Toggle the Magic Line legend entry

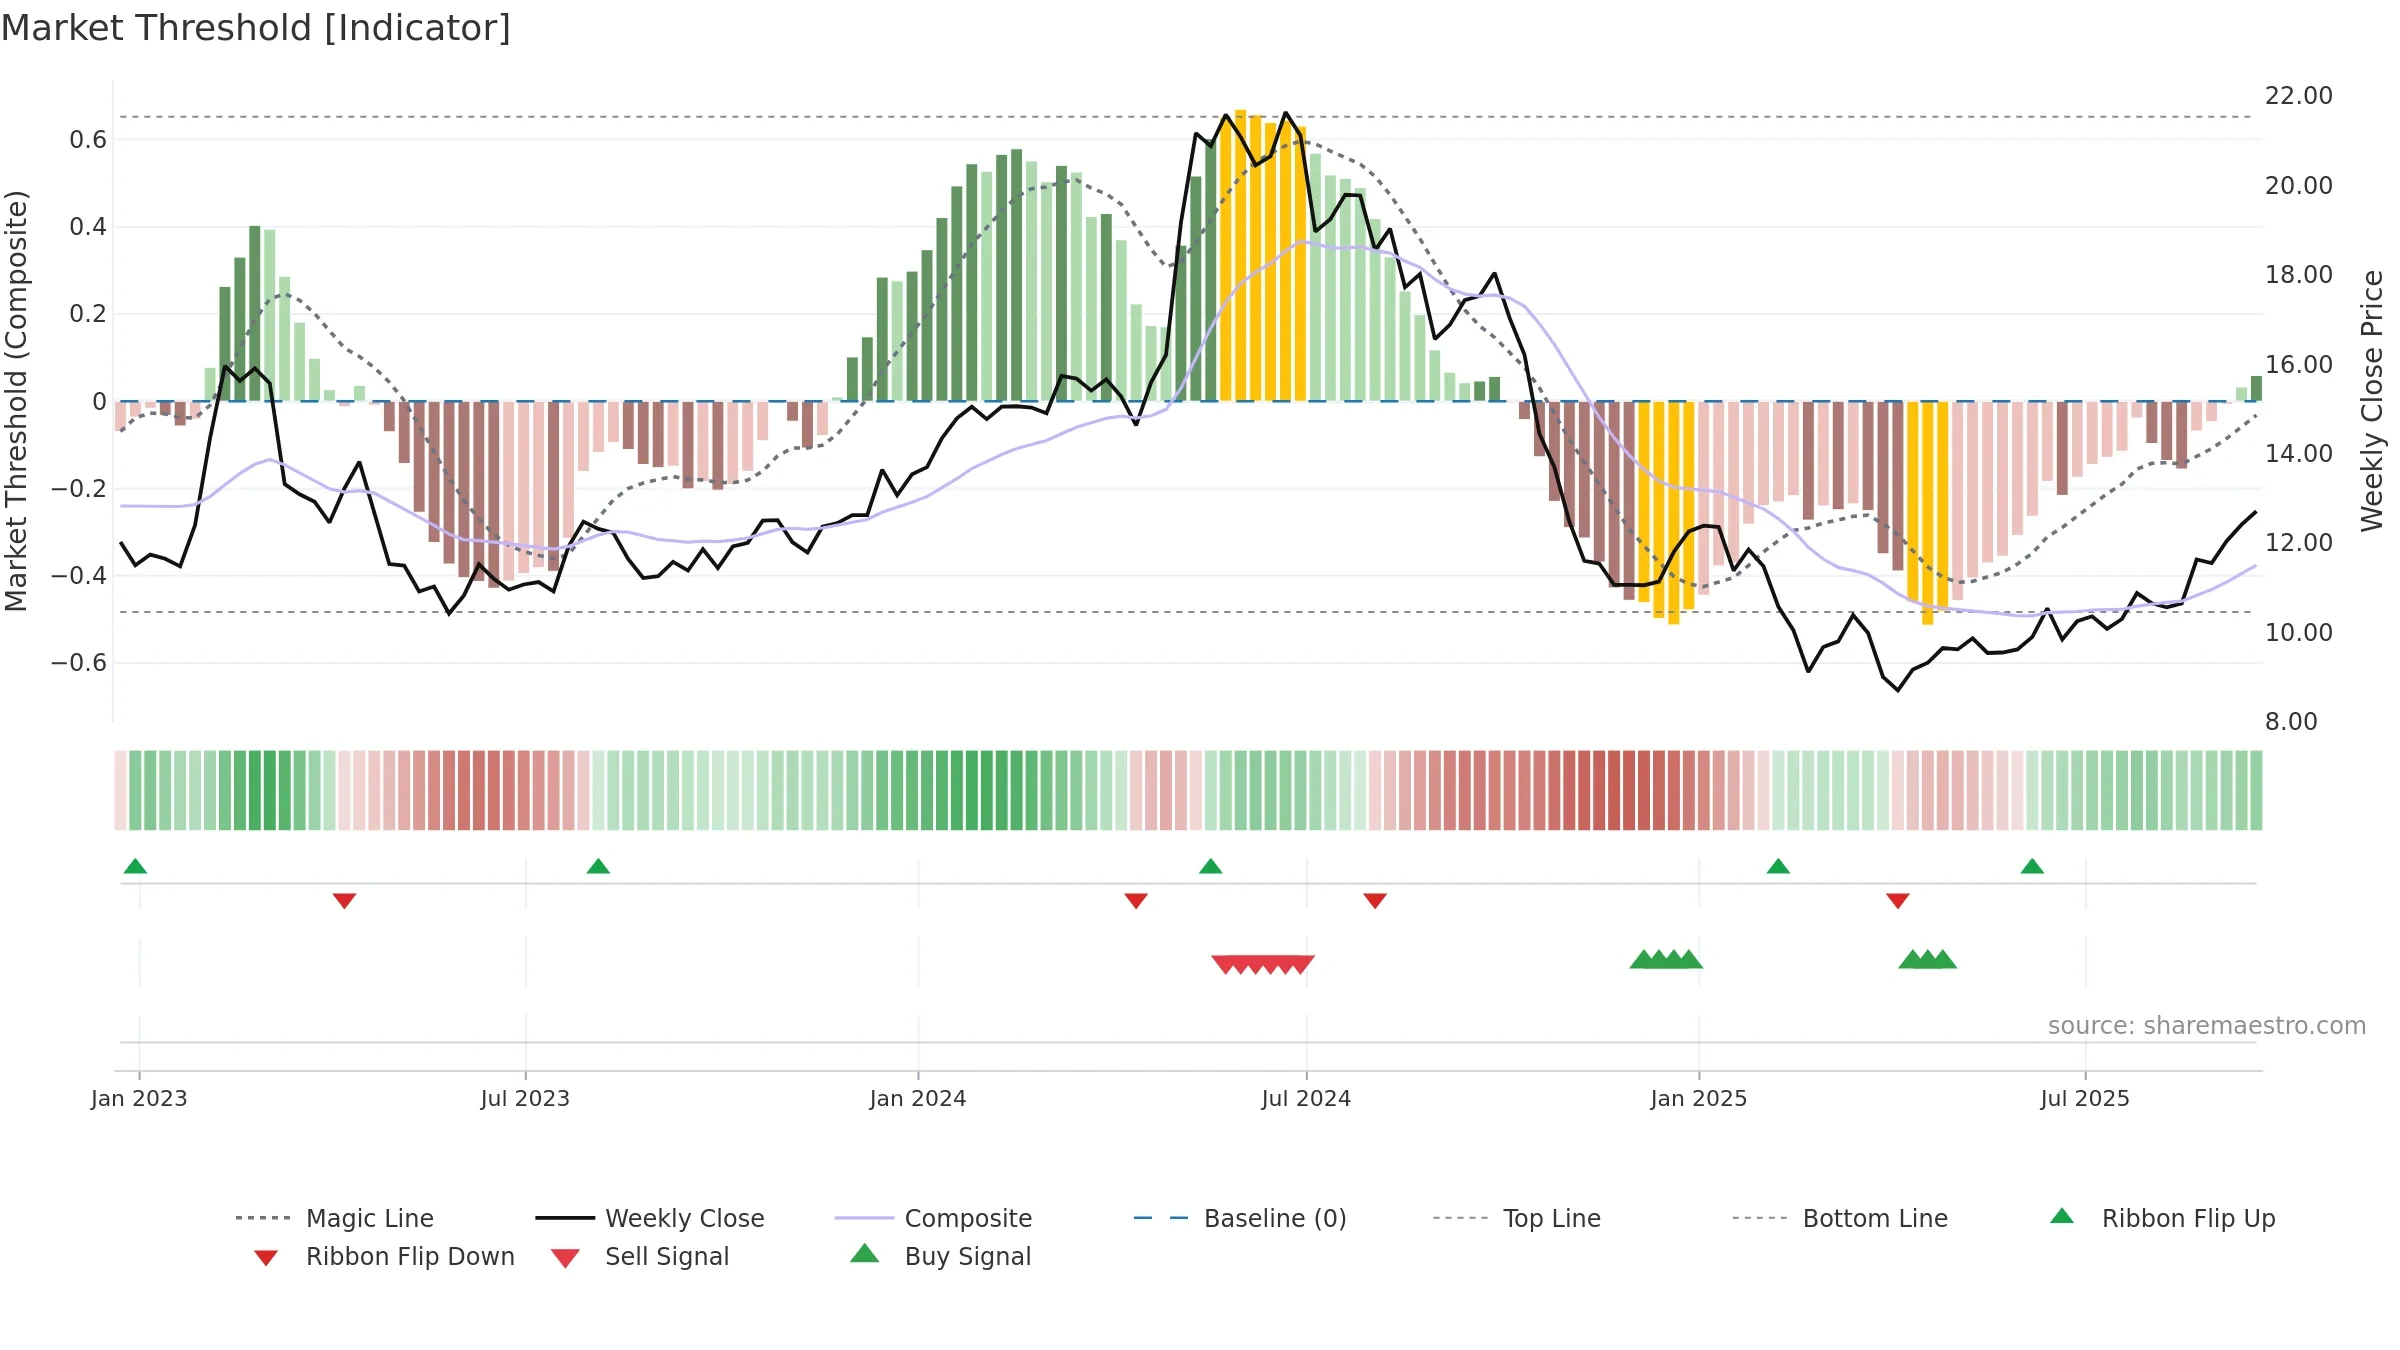pyautogui.click(x=334, y=1218)
